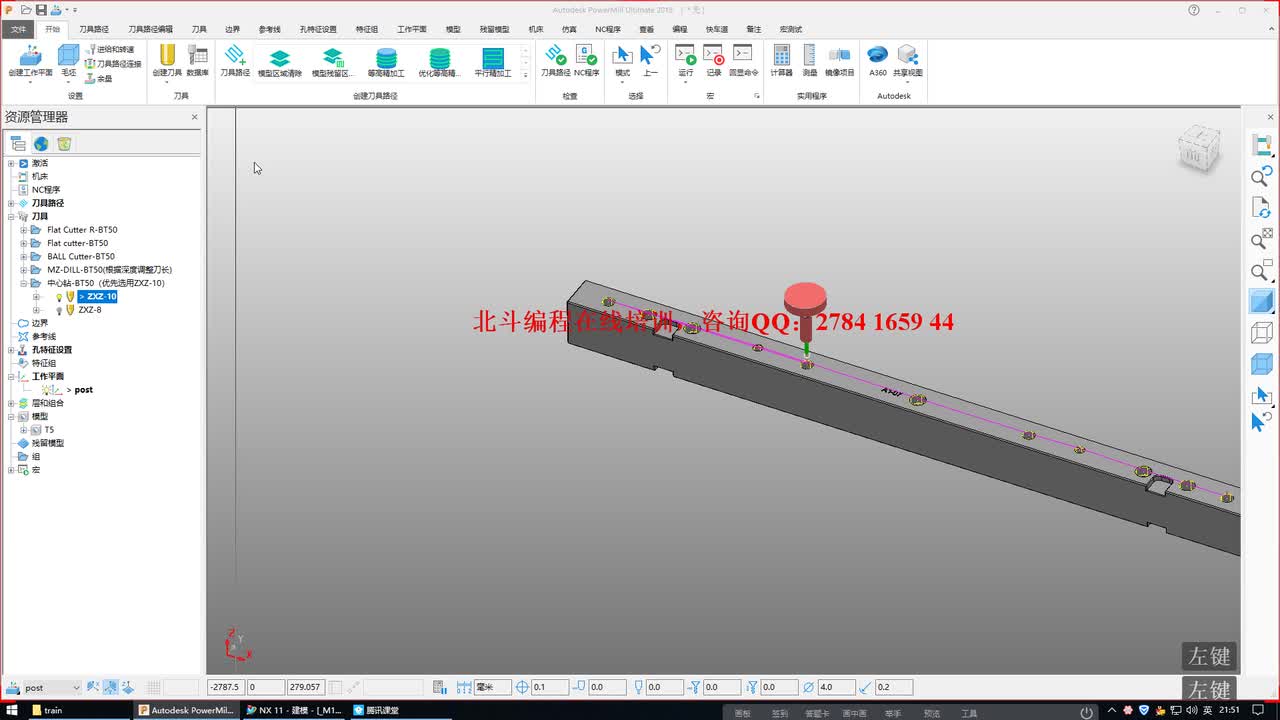This screenshot has height=720, width=1280.
Task: Select the 残留模型 tree item
Action: pos(47,443)
